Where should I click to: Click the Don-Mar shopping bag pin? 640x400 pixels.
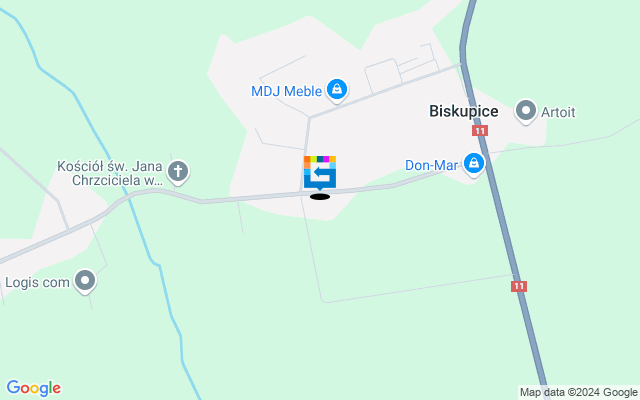click(474, 164)
